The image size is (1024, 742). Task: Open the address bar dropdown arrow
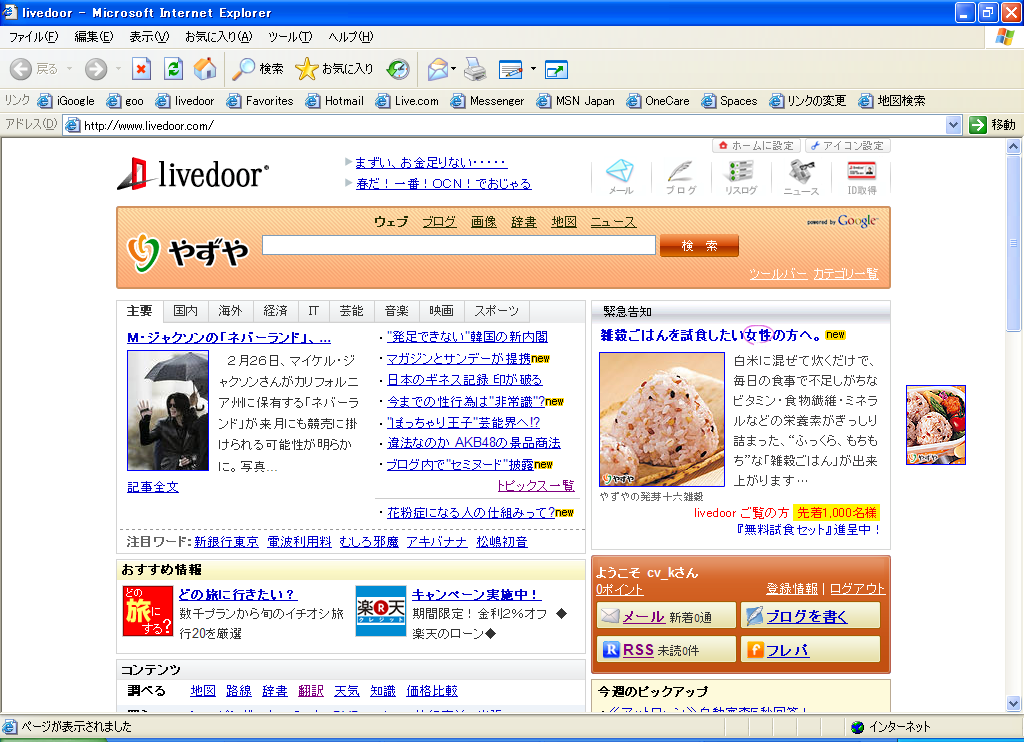[953, 125]
